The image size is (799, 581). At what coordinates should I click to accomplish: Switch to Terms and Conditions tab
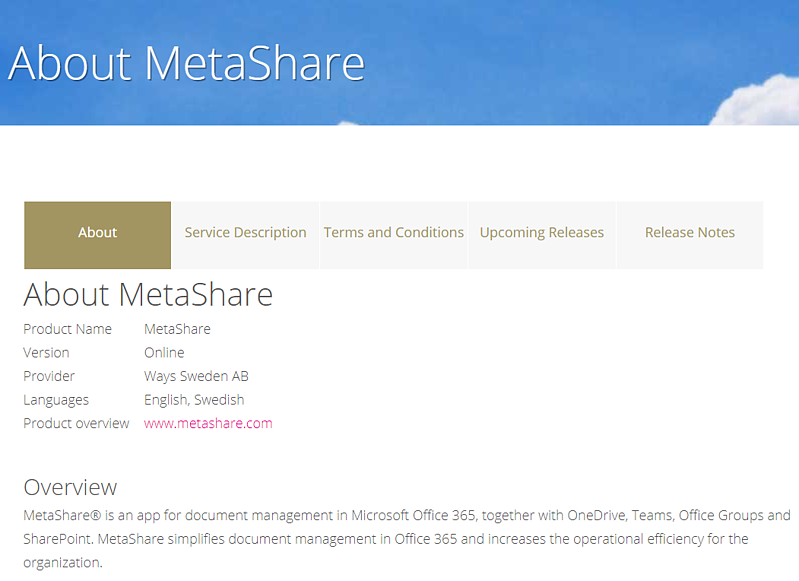[393, 235]
